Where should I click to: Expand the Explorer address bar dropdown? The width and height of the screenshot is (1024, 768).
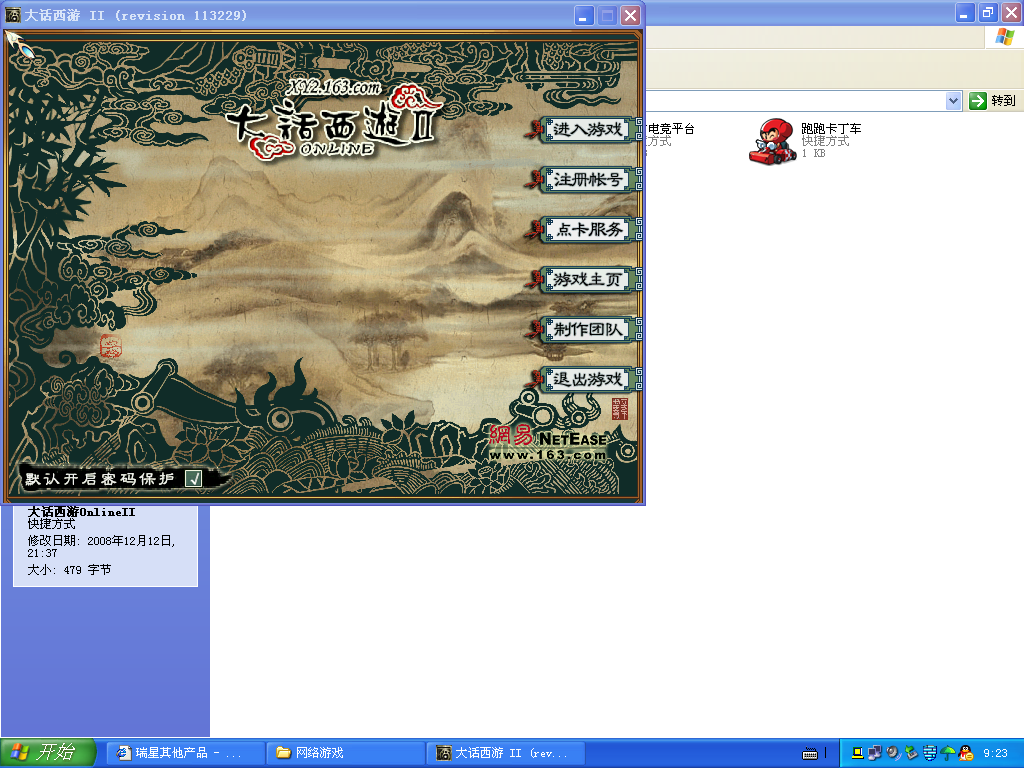coord(953,101)
